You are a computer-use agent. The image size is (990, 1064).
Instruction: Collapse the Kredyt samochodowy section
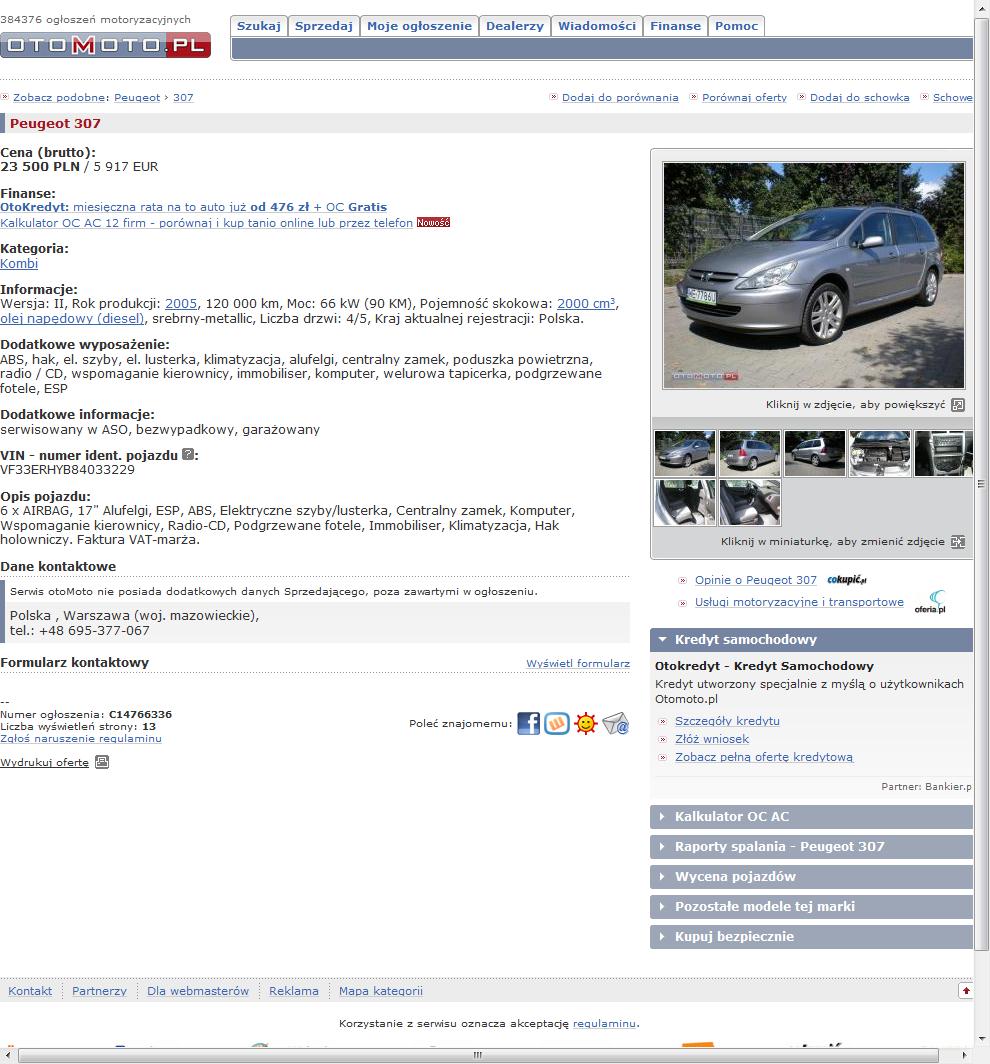pos(812,640)
